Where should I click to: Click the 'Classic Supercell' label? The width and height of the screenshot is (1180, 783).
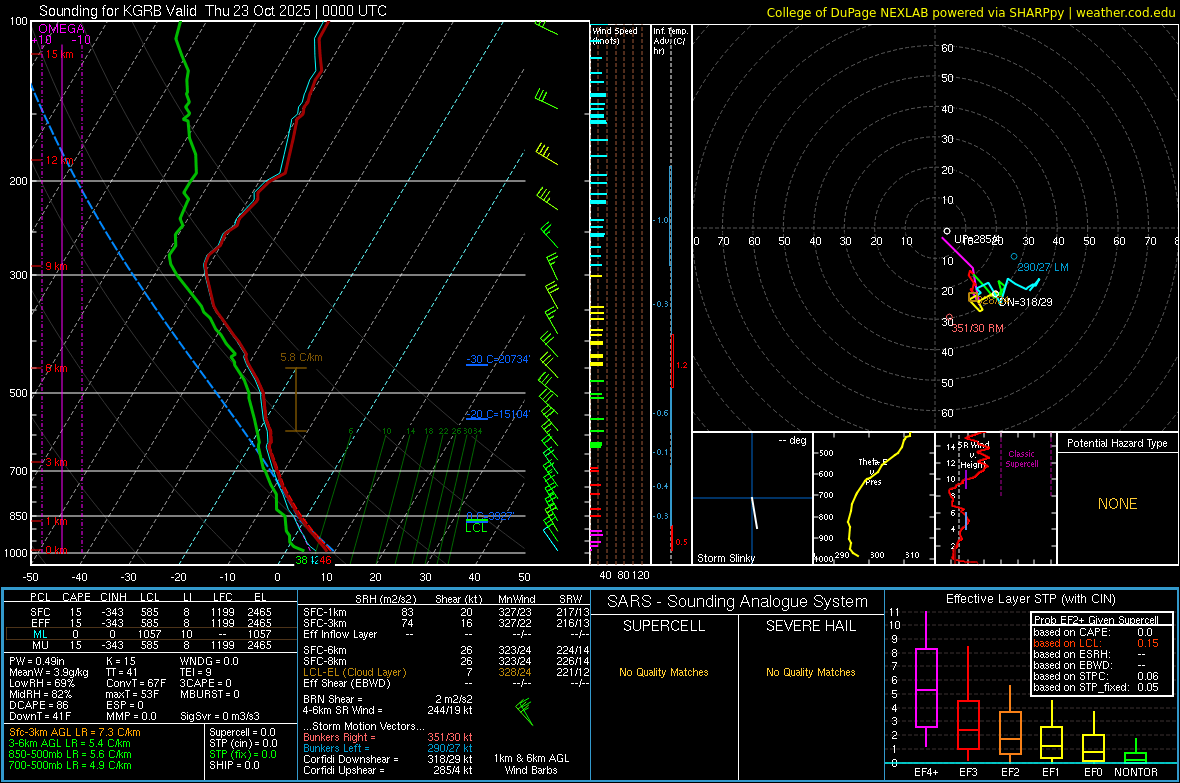click(1021, 459)
